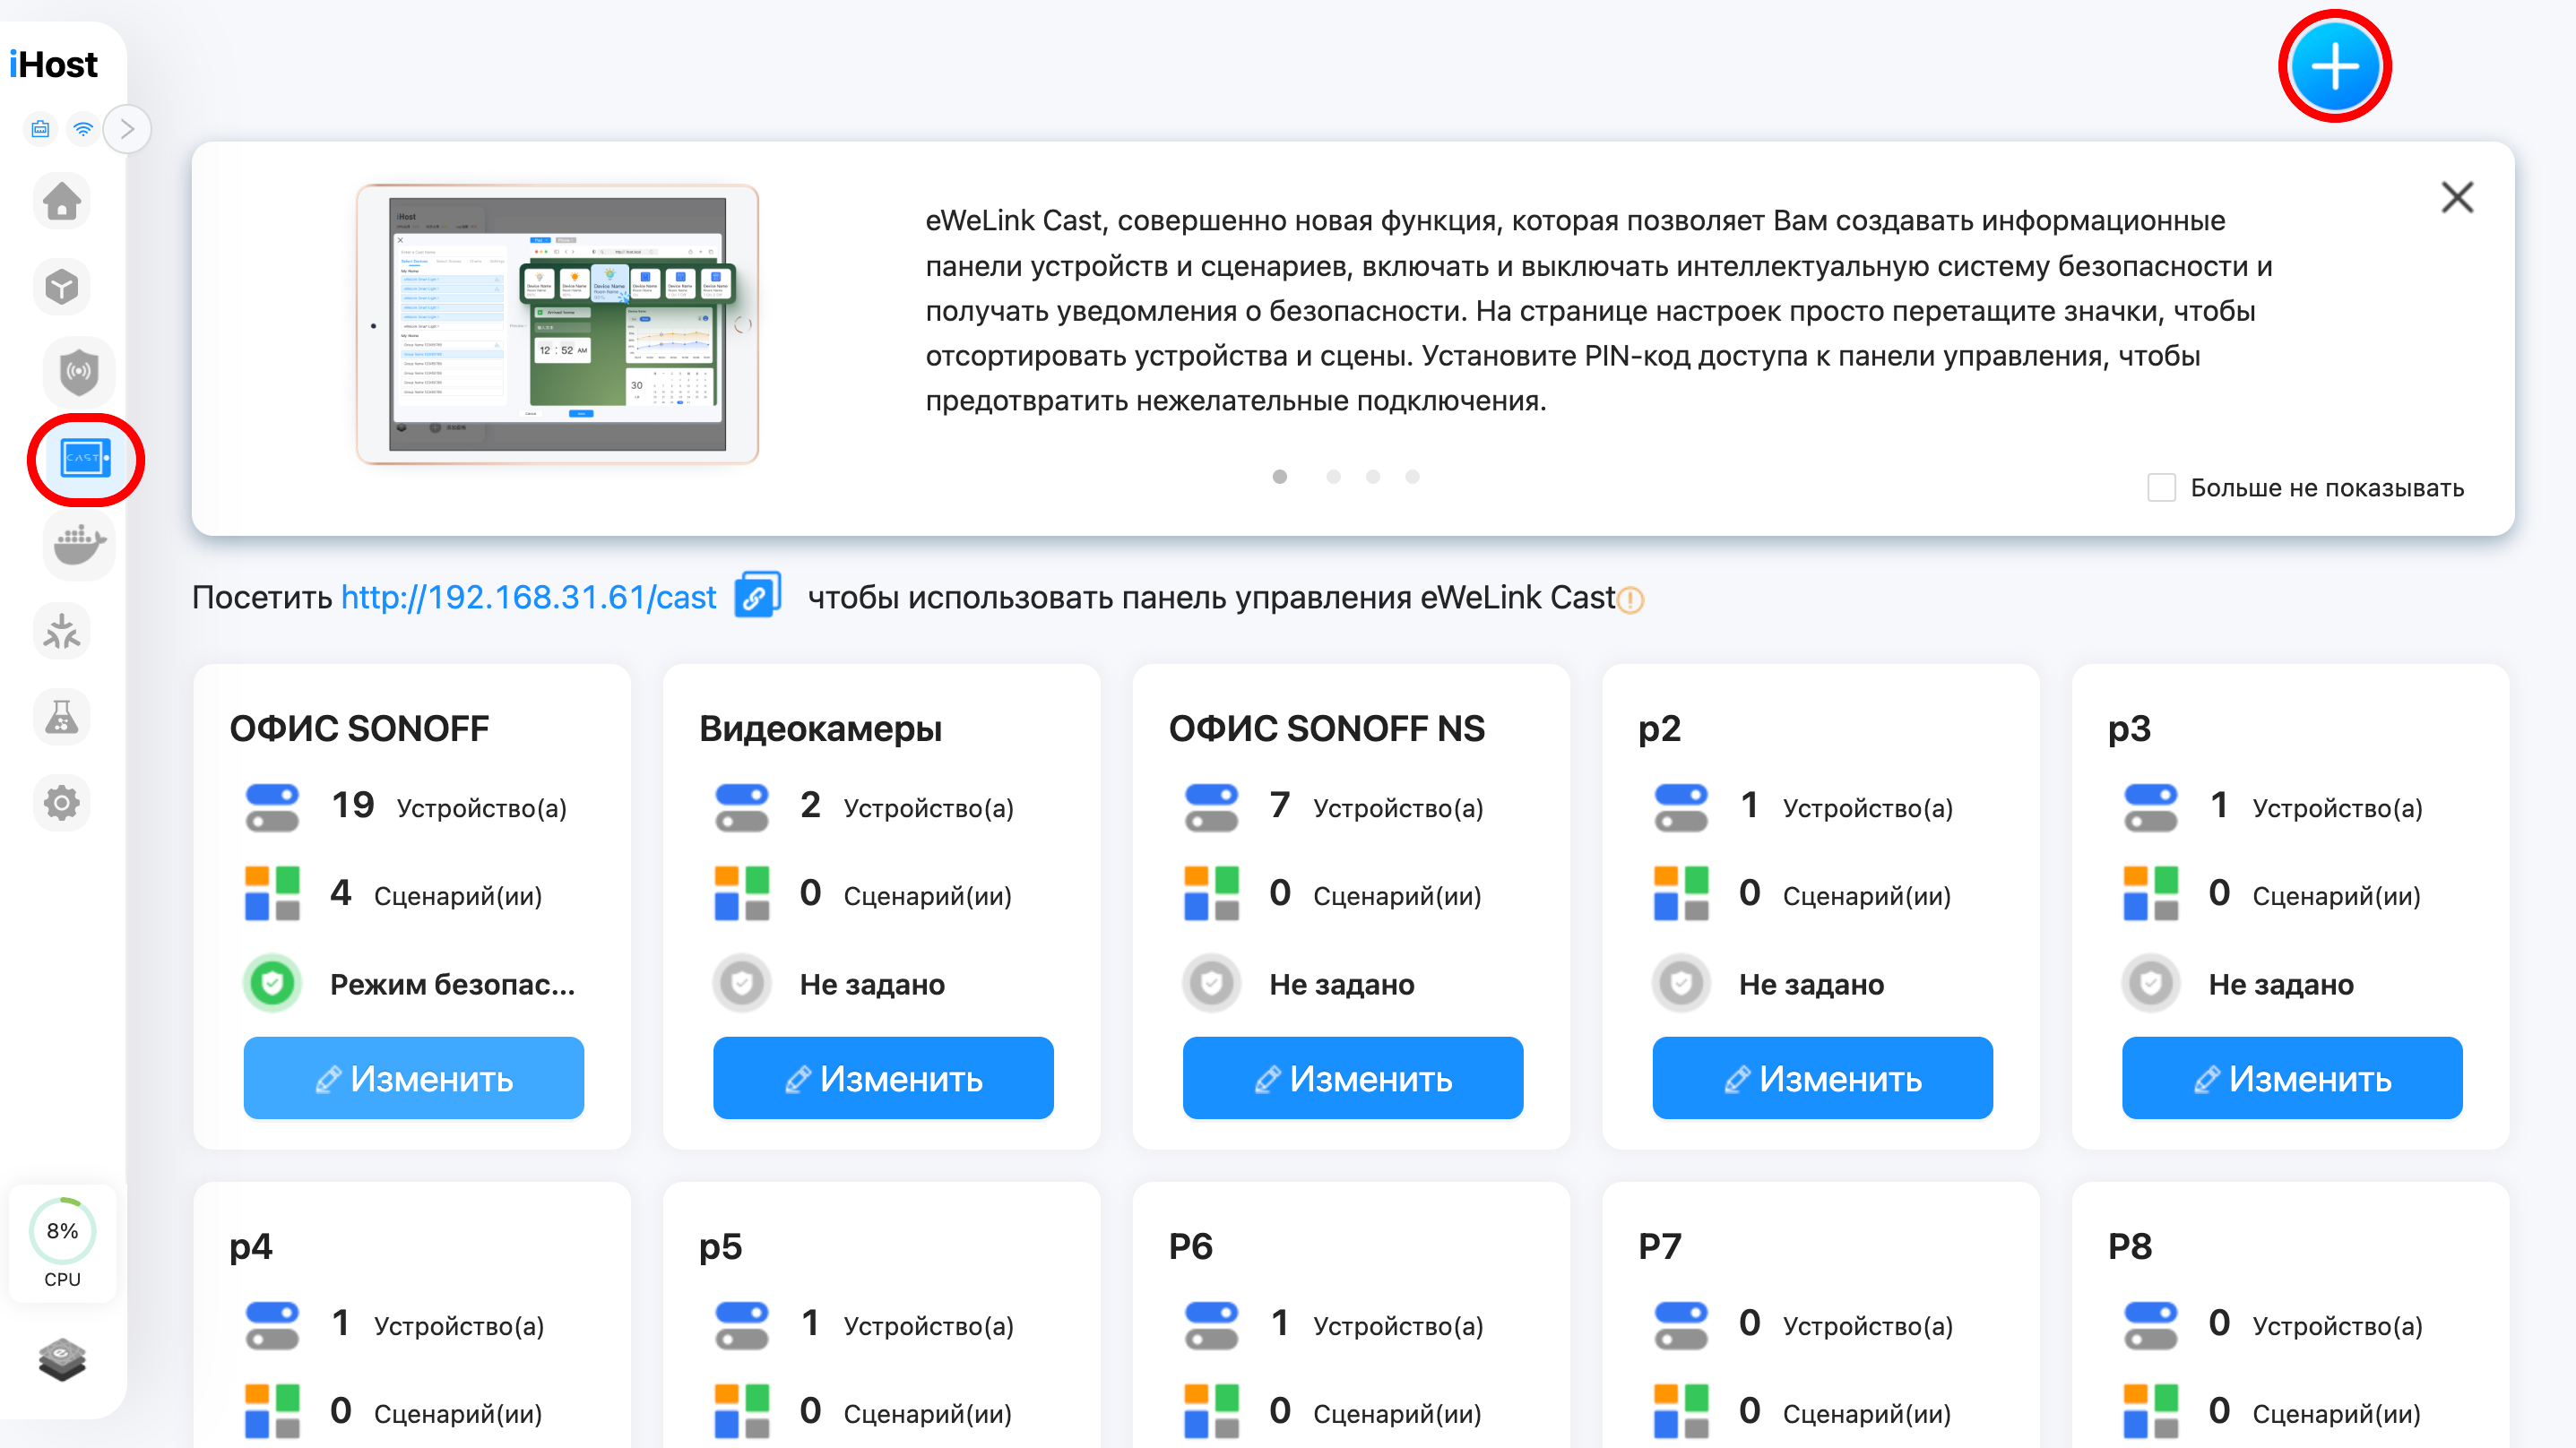Image resolution: width=2576 pixels, height=1448 pixels.
Task: Click Изменить on p3 card
Action: 2292,1078
